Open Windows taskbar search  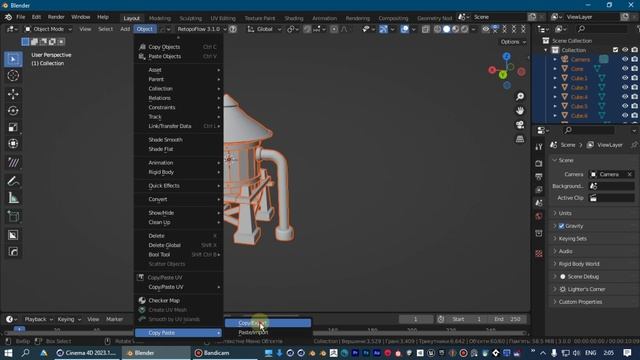pos(25,353)
